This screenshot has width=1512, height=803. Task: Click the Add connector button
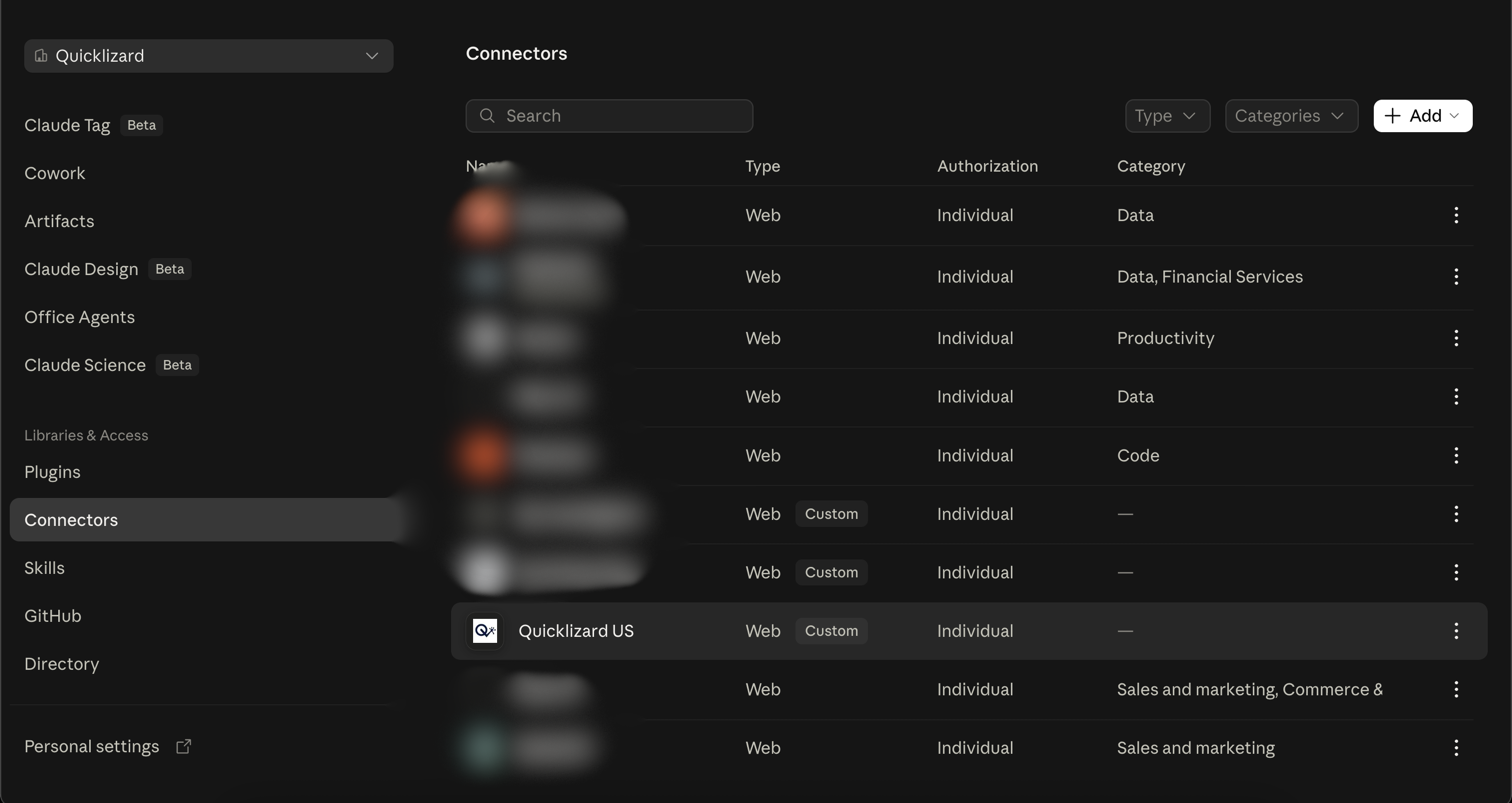pos(1422,116)
